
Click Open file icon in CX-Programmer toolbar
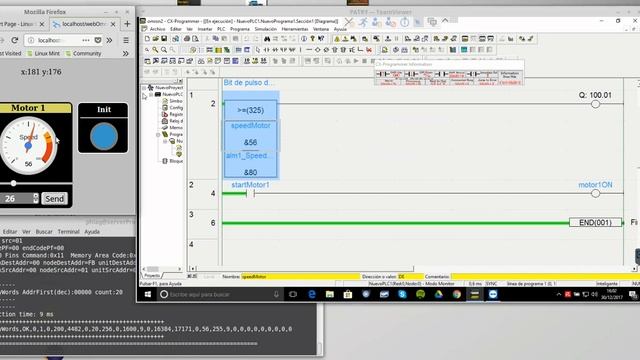click(156, 39)
